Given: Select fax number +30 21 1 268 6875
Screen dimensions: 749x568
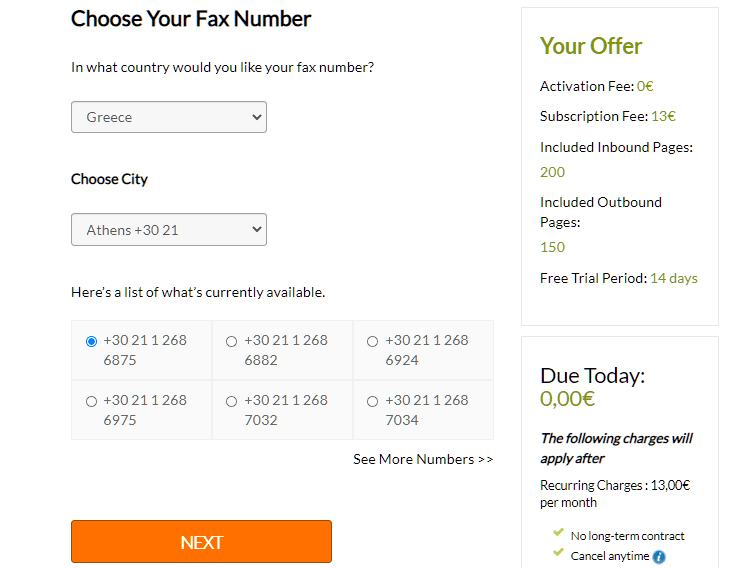Looking at the screenshot, I should coord(92,341).
